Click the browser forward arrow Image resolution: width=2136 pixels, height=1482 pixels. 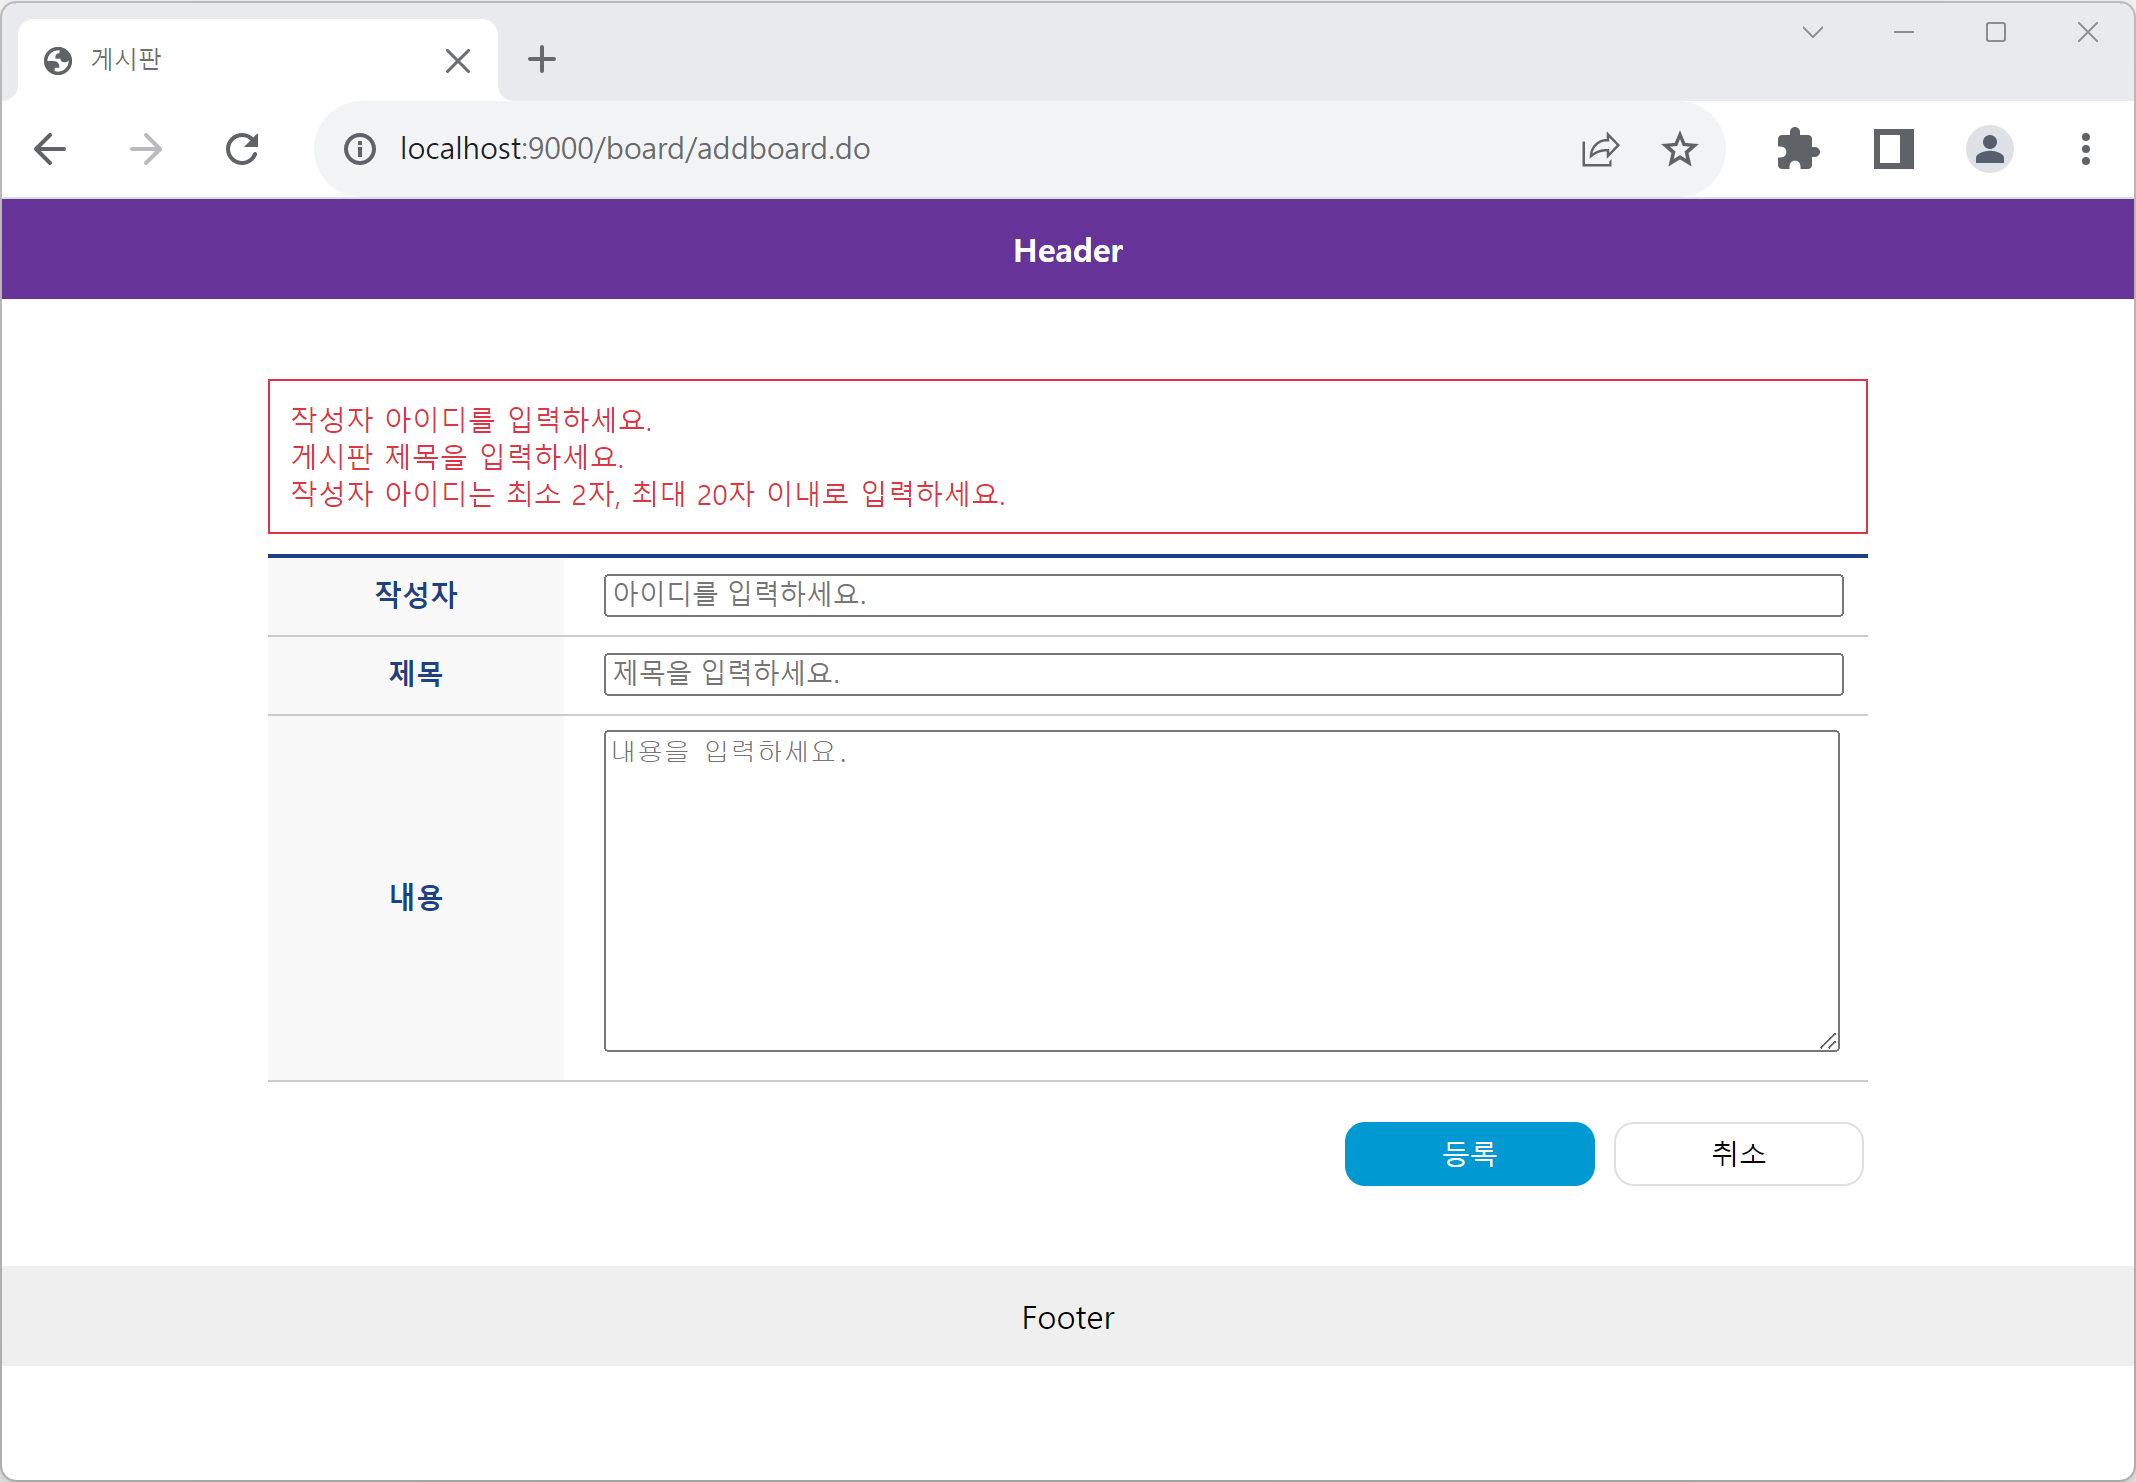(146, 150)
